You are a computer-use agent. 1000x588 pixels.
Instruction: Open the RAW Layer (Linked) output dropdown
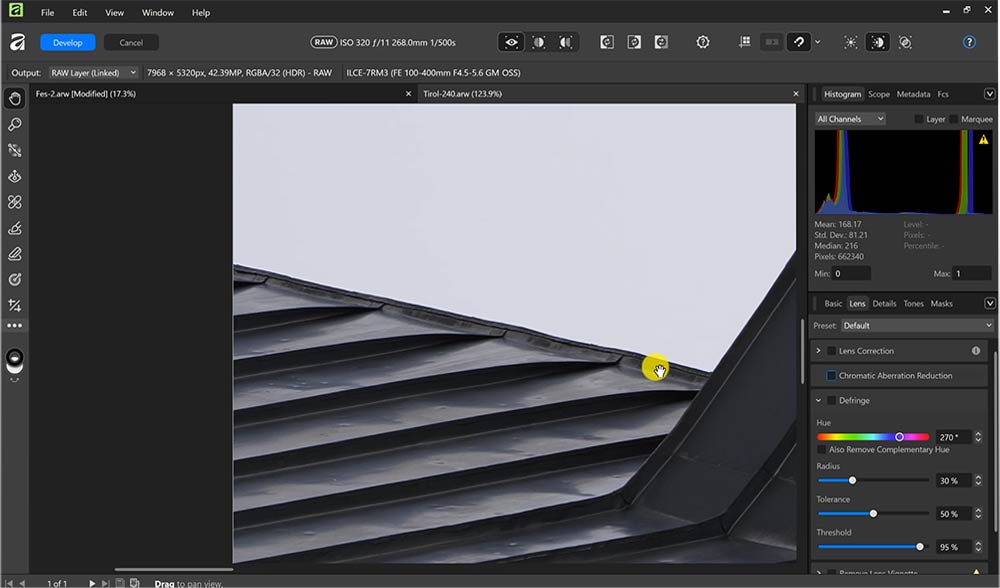point(96,72)
